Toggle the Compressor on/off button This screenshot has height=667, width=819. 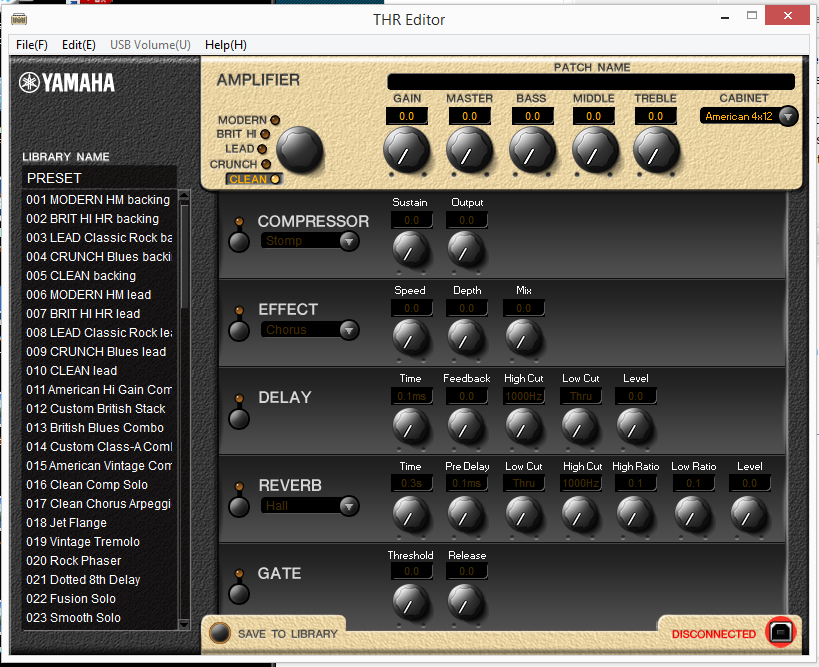coord(238,242)
